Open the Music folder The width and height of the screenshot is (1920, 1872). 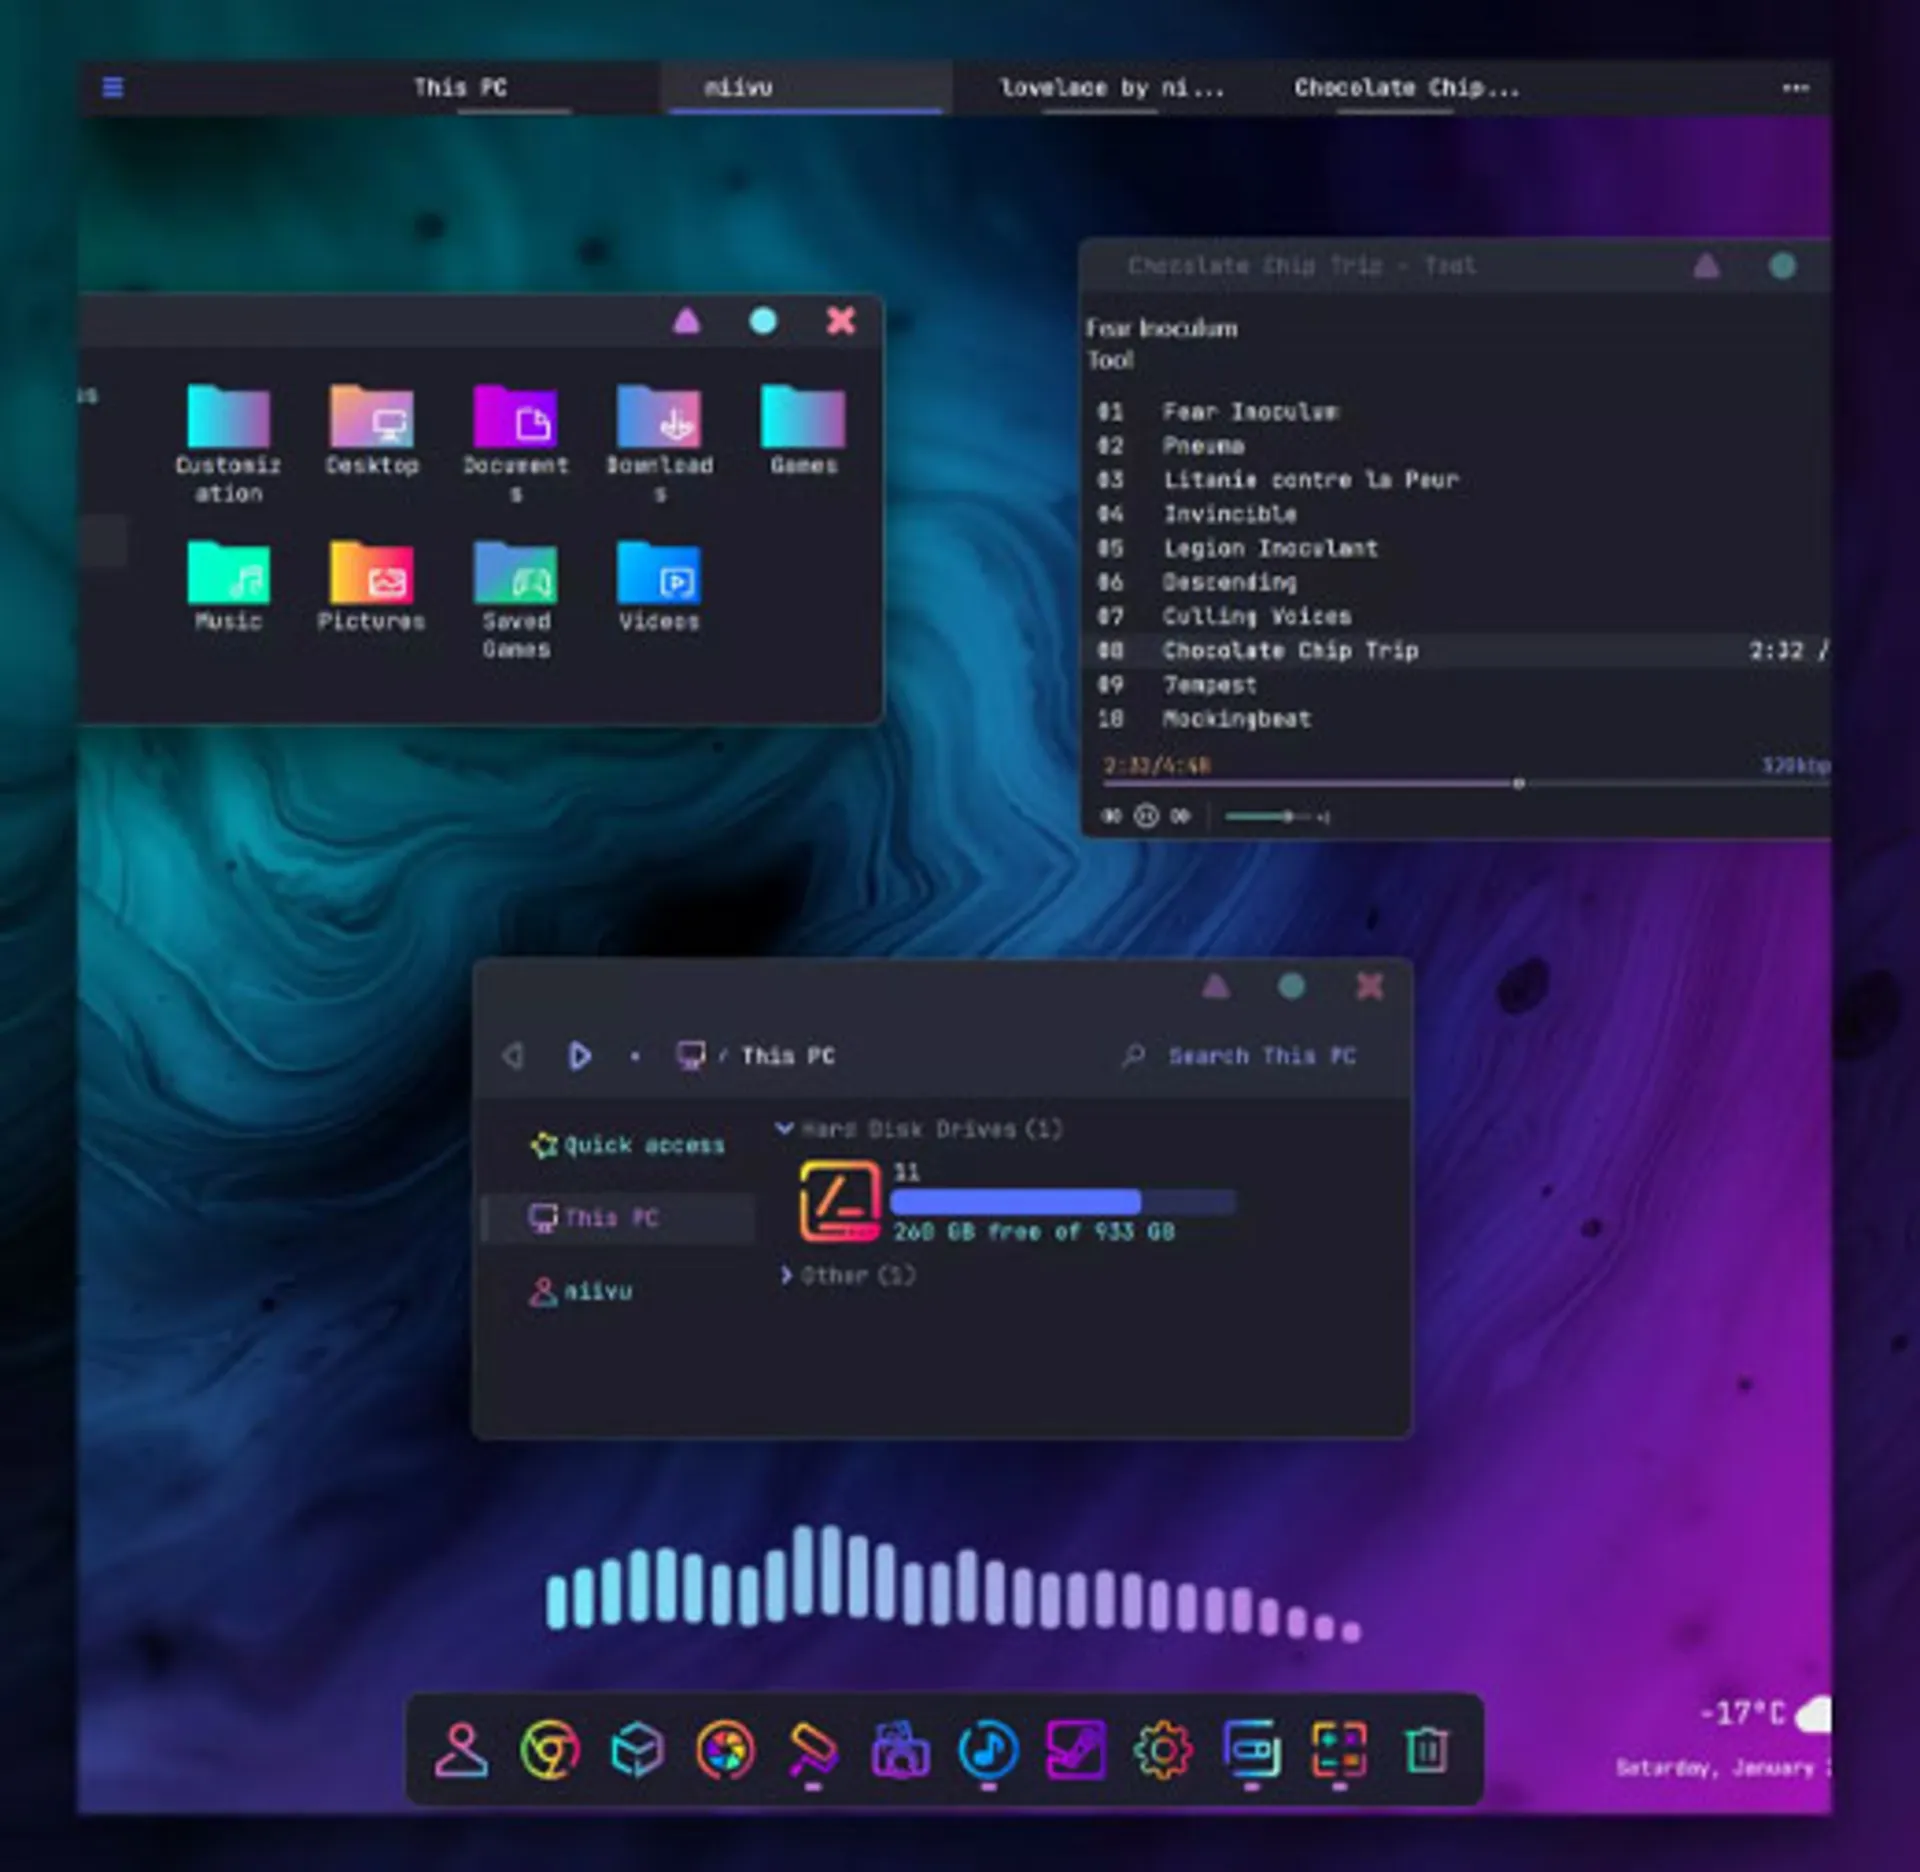(x=228, y=586)
